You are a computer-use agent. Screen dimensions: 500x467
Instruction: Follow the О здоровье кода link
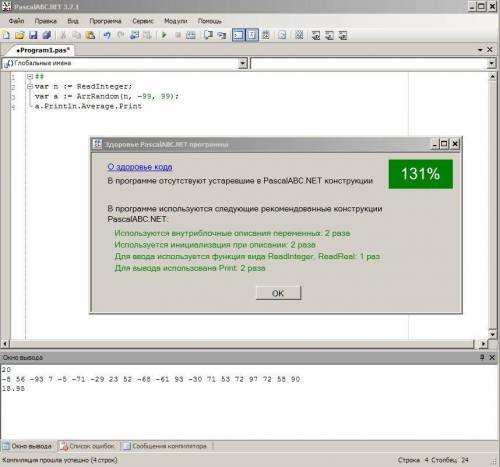click(140, 167)
